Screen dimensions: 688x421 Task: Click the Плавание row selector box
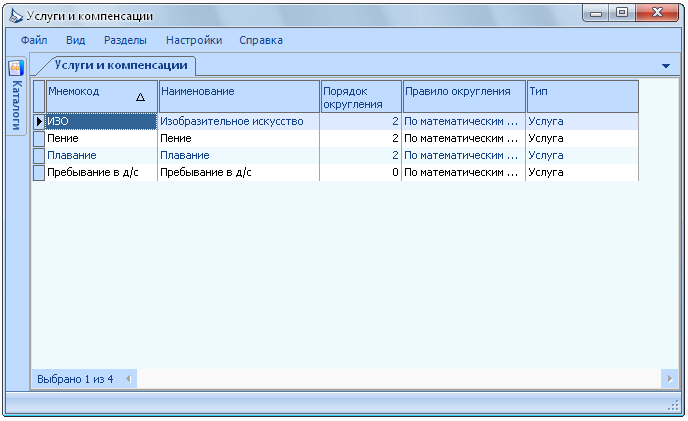coord(39,155)
